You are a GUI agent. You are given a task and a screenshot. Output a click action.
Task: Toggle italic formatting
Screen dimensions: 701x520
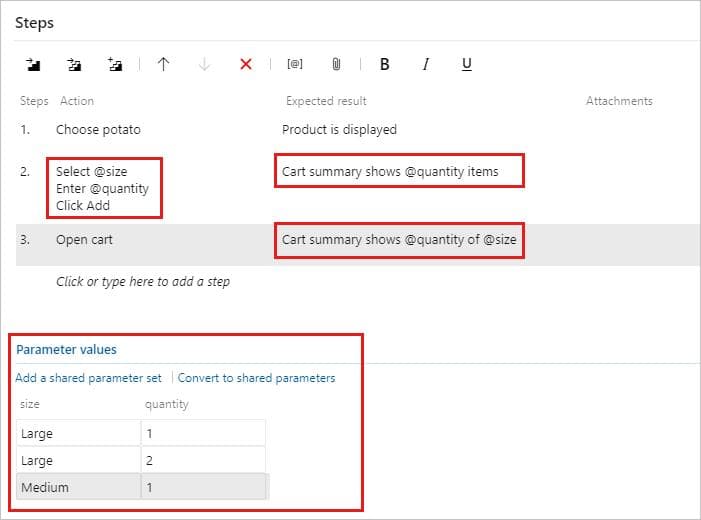tap(426, 64)
